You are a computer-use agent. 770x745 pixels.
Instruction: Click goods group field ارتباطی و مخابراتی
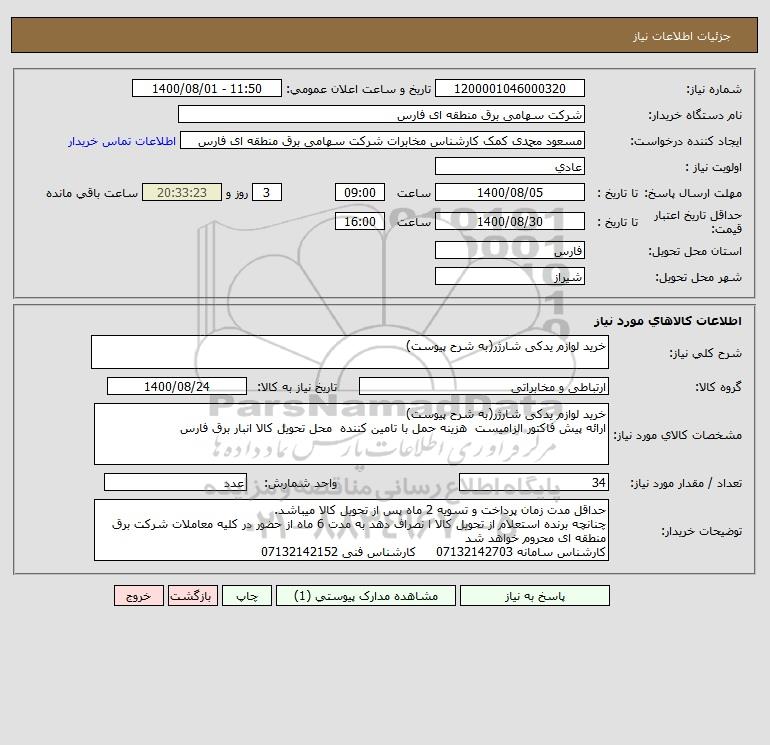coord(484,386)
